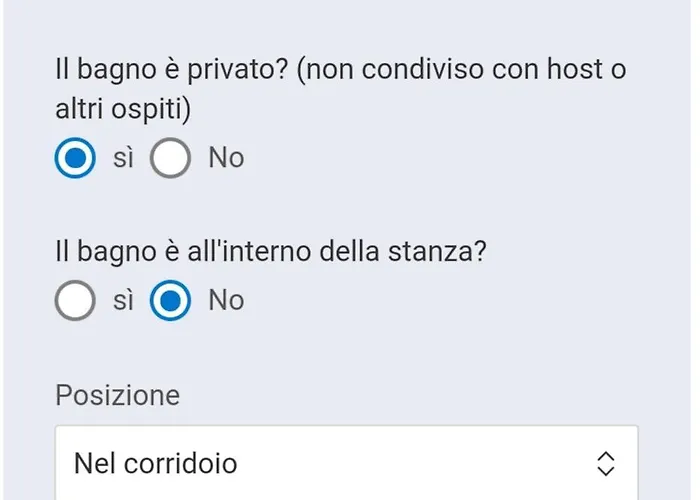
Task: Click the filled blue dot of inside-room 'No'
Action: (x=171, y=301)
